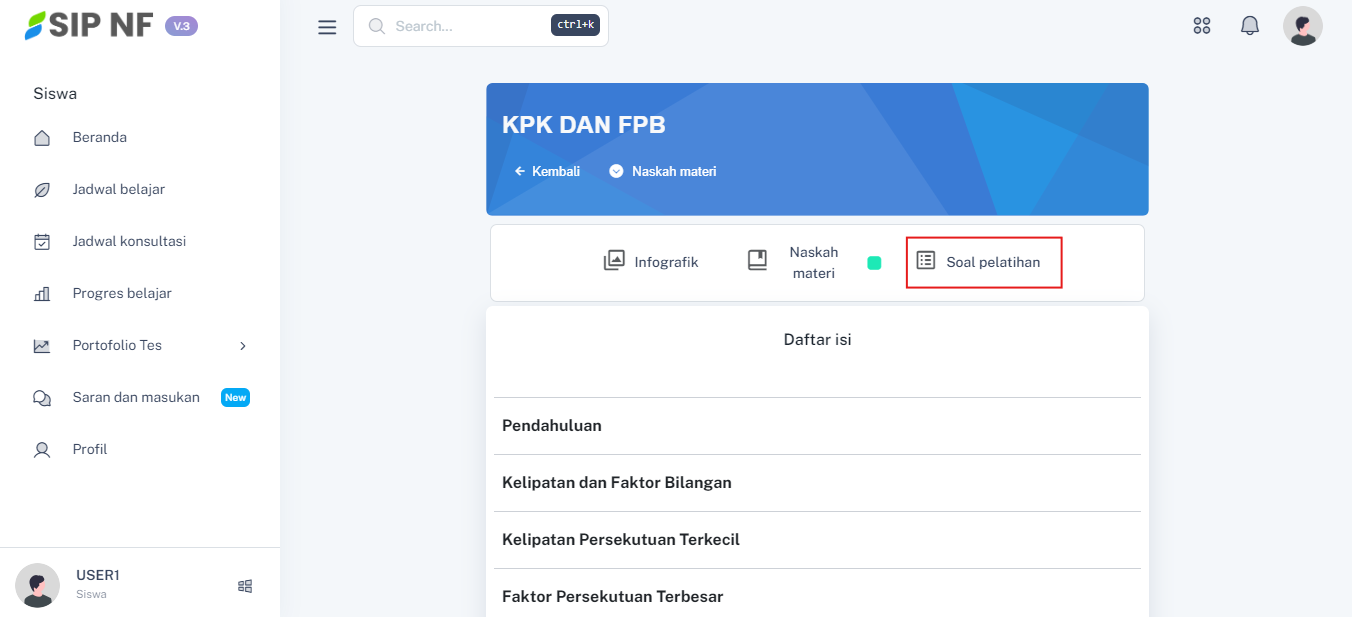Click the Beranda home icon
The image size is (1352, 617).
click(42, 138)
